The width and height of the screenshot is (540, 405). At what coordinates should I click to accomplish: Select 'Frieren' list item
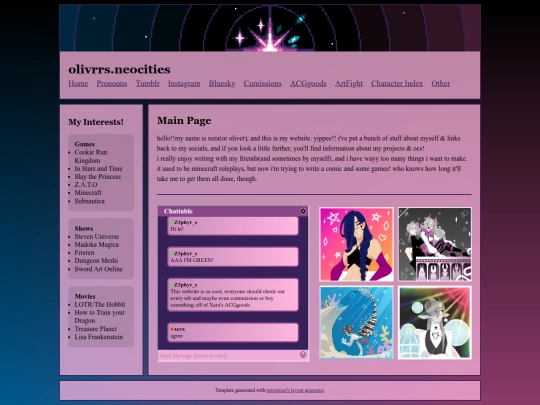click(84, 252)
